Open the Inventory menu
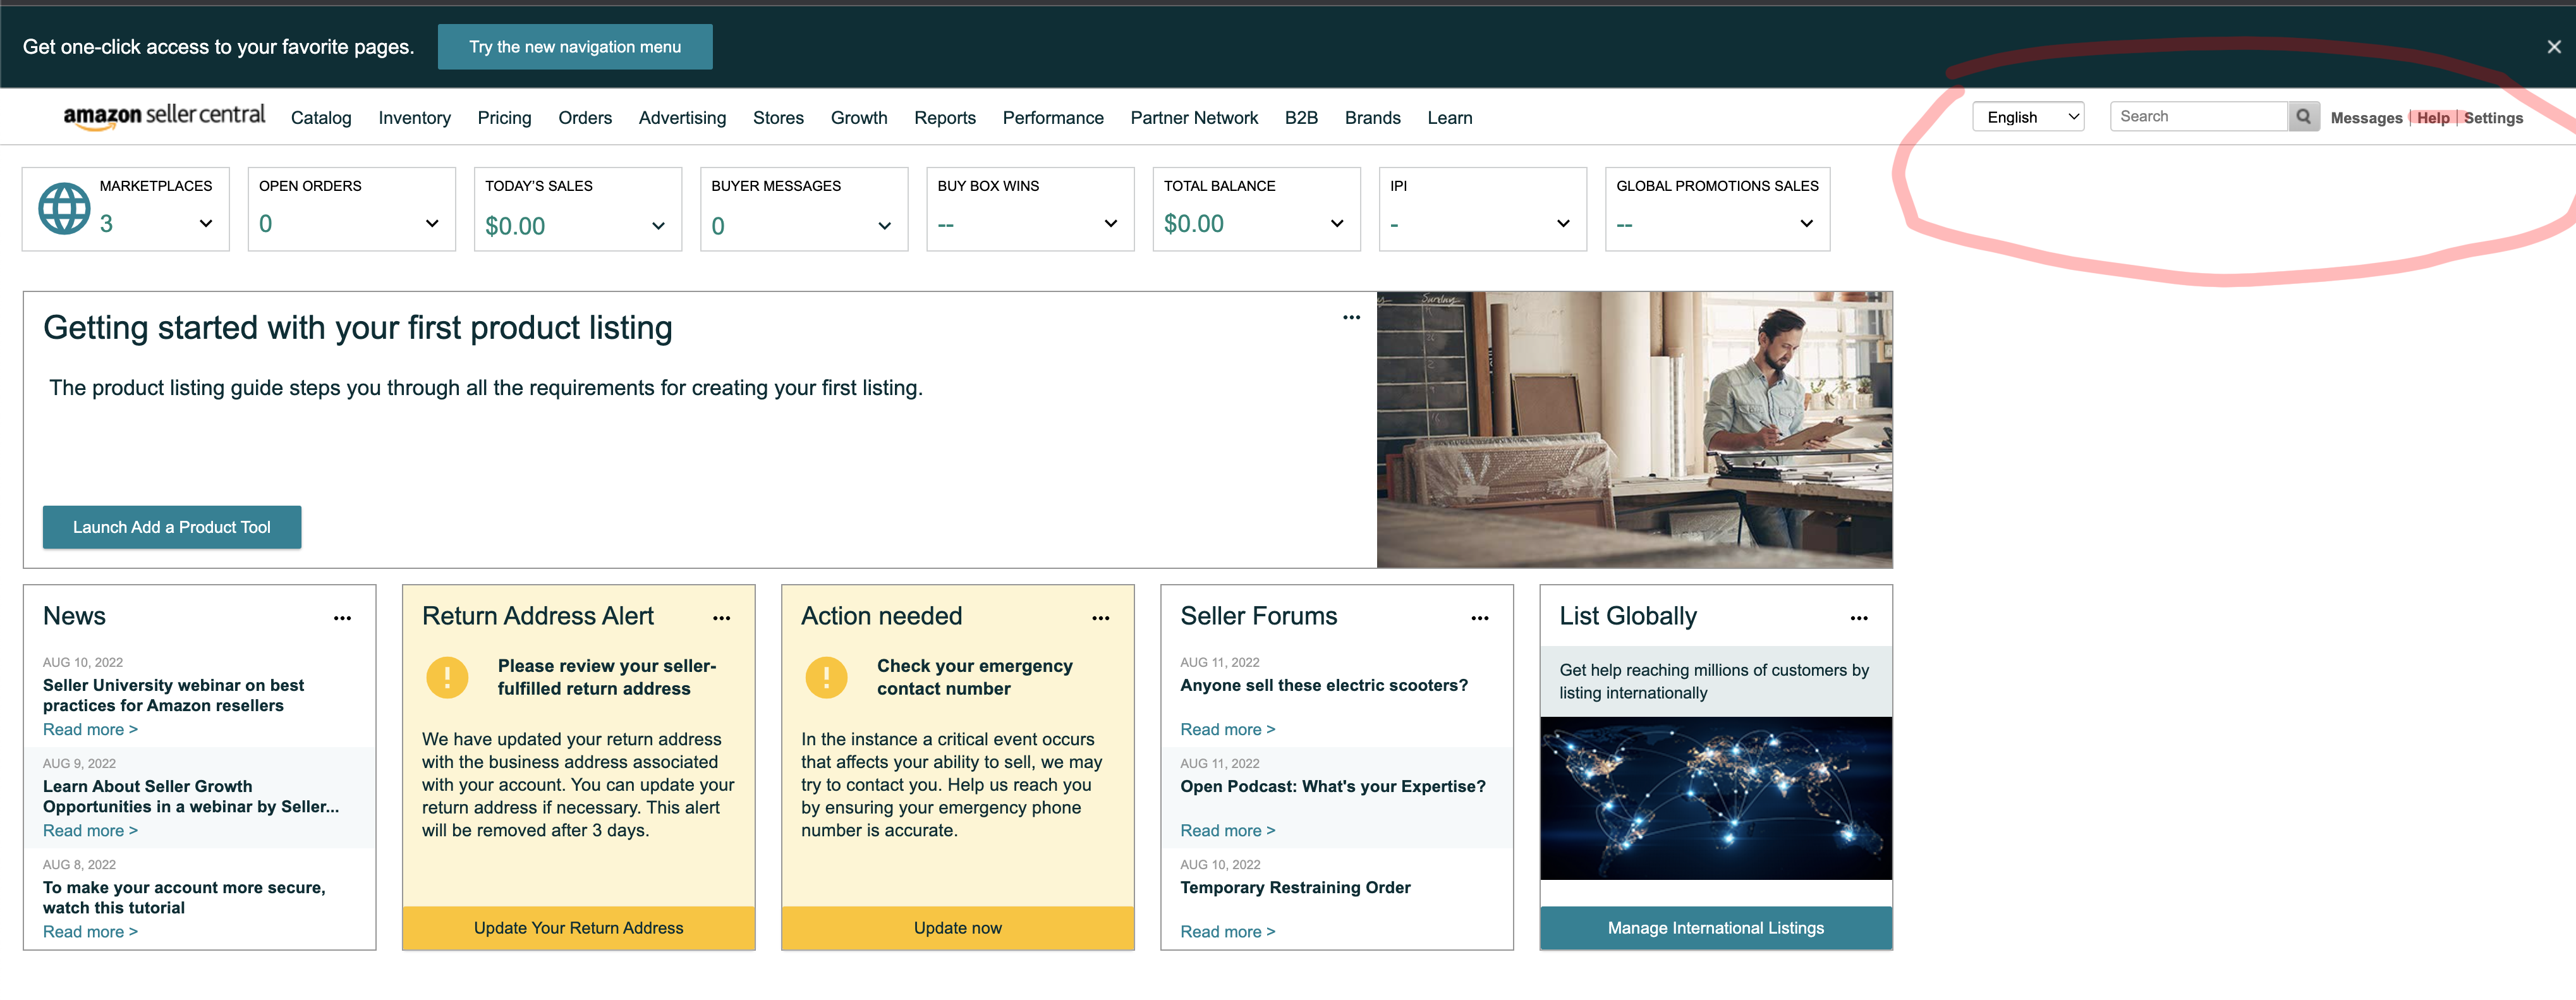The width and height of the screenshot is (2576, 1000). coord(414,118)
